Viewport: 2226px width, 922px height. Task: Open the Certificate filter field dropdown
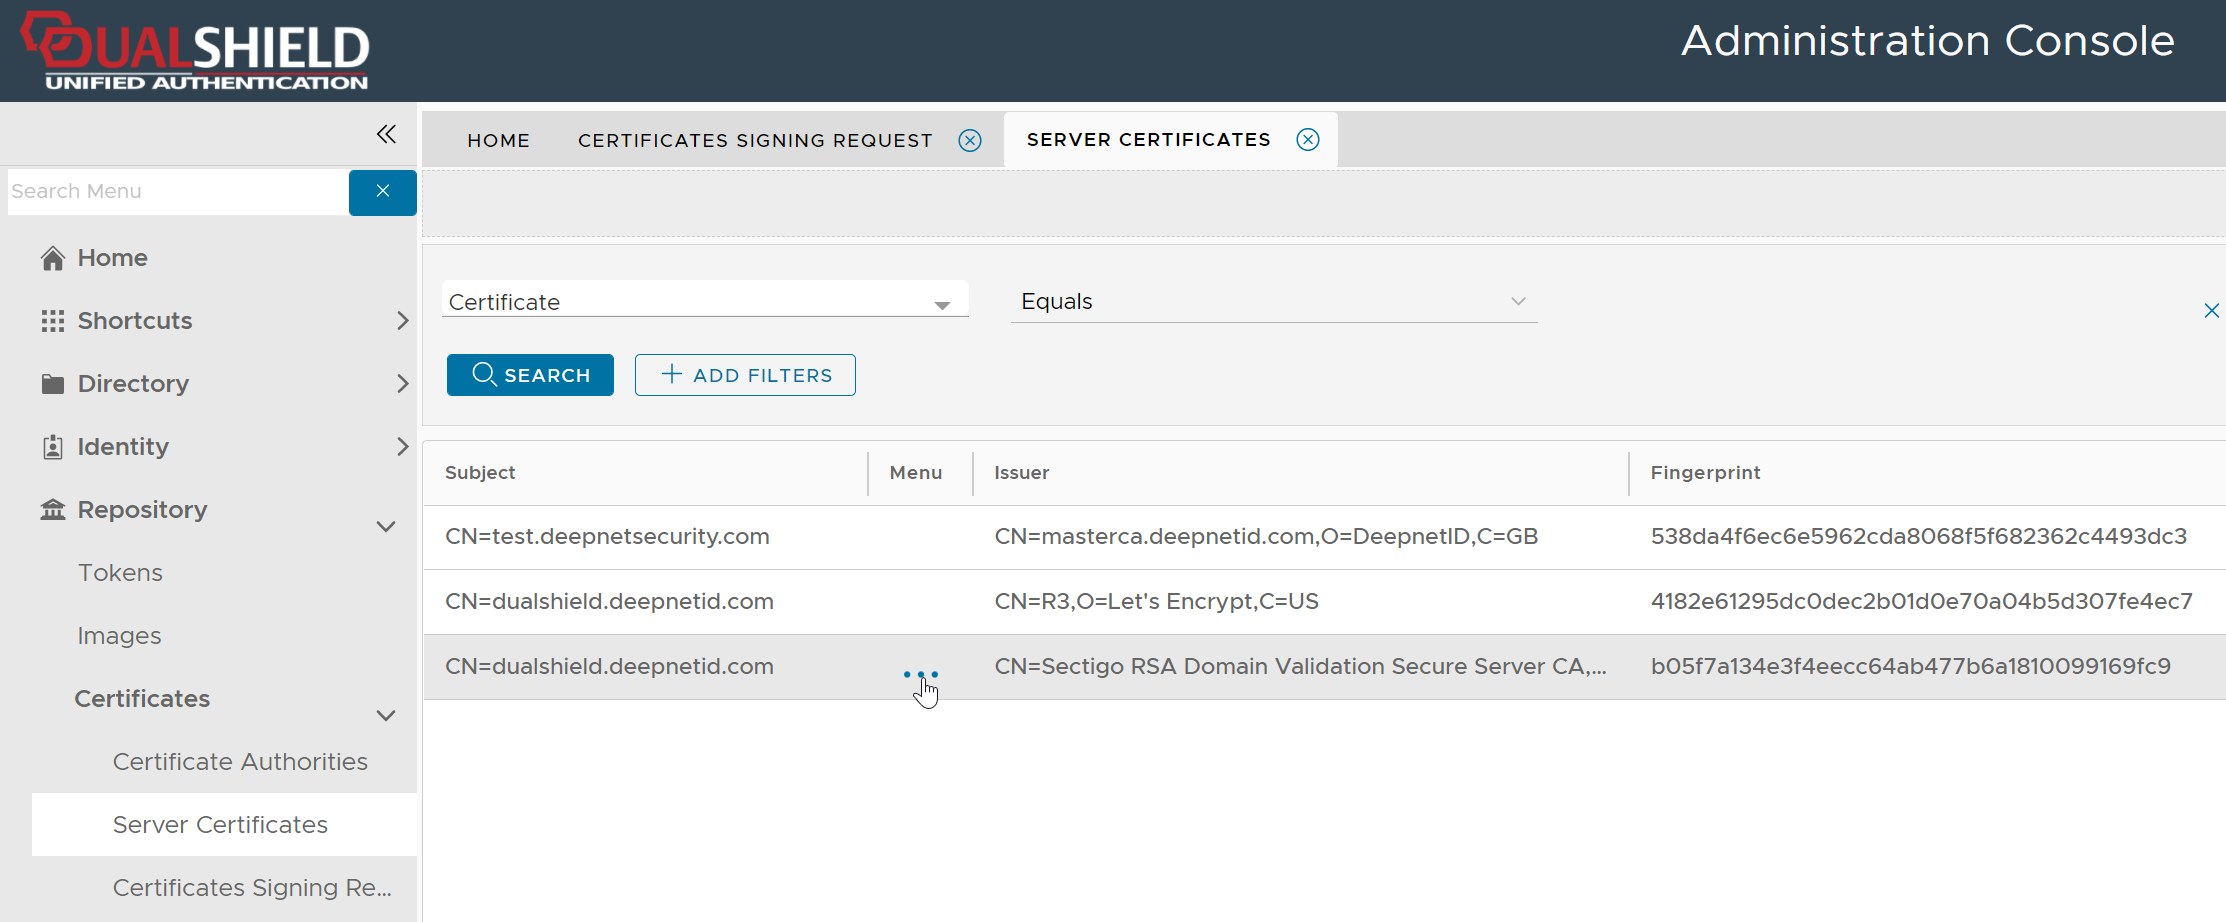(941, 304)
